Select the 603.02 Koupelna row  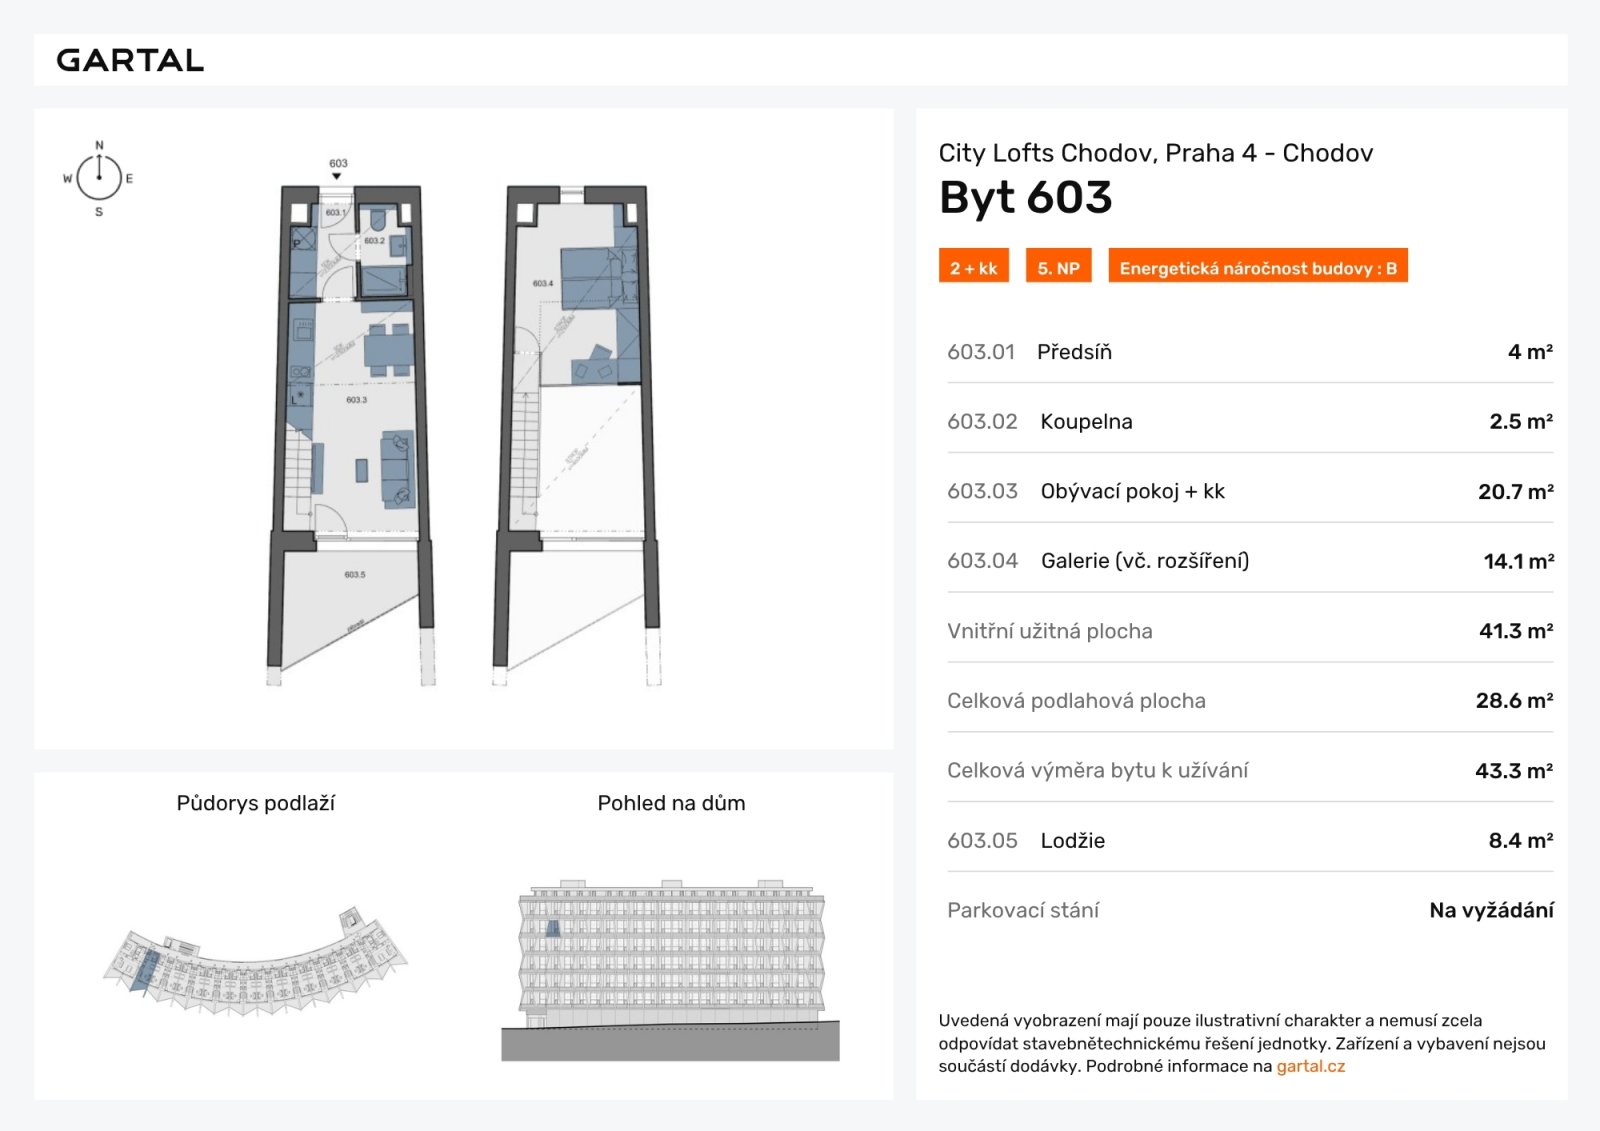pos(1250,422)
